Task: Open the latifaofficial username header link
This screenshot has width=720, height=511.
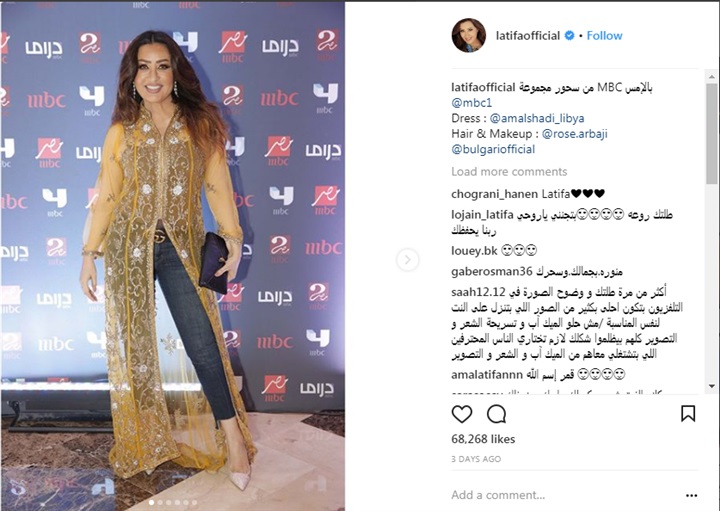Action: click(x=528, y=36)
